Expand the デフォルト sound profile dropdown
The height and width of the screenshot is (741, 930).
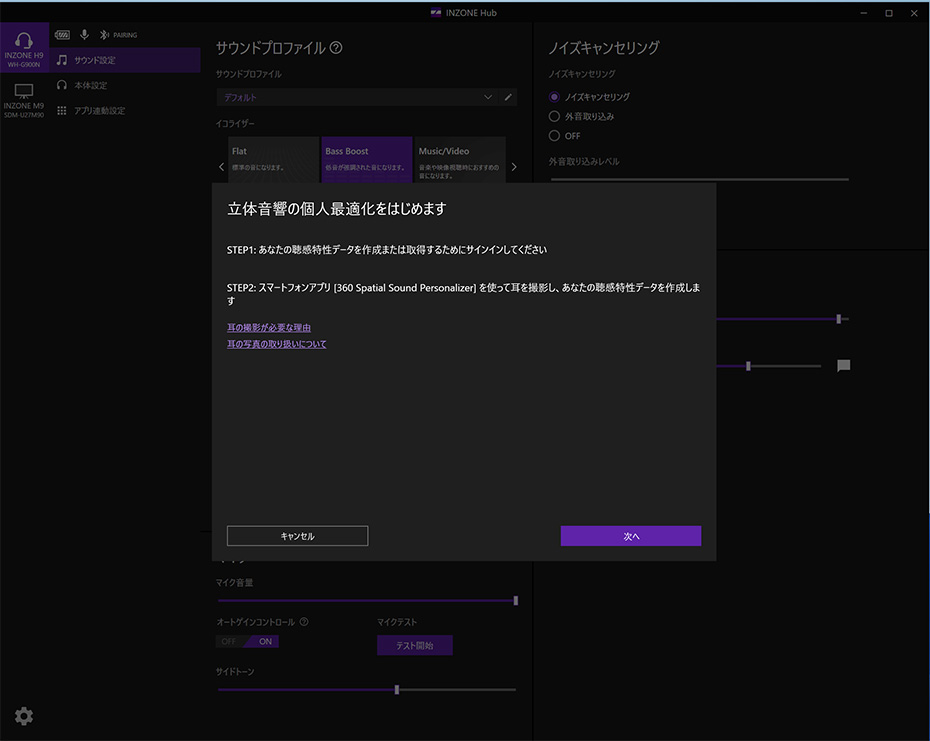click(x=487, y=97)
